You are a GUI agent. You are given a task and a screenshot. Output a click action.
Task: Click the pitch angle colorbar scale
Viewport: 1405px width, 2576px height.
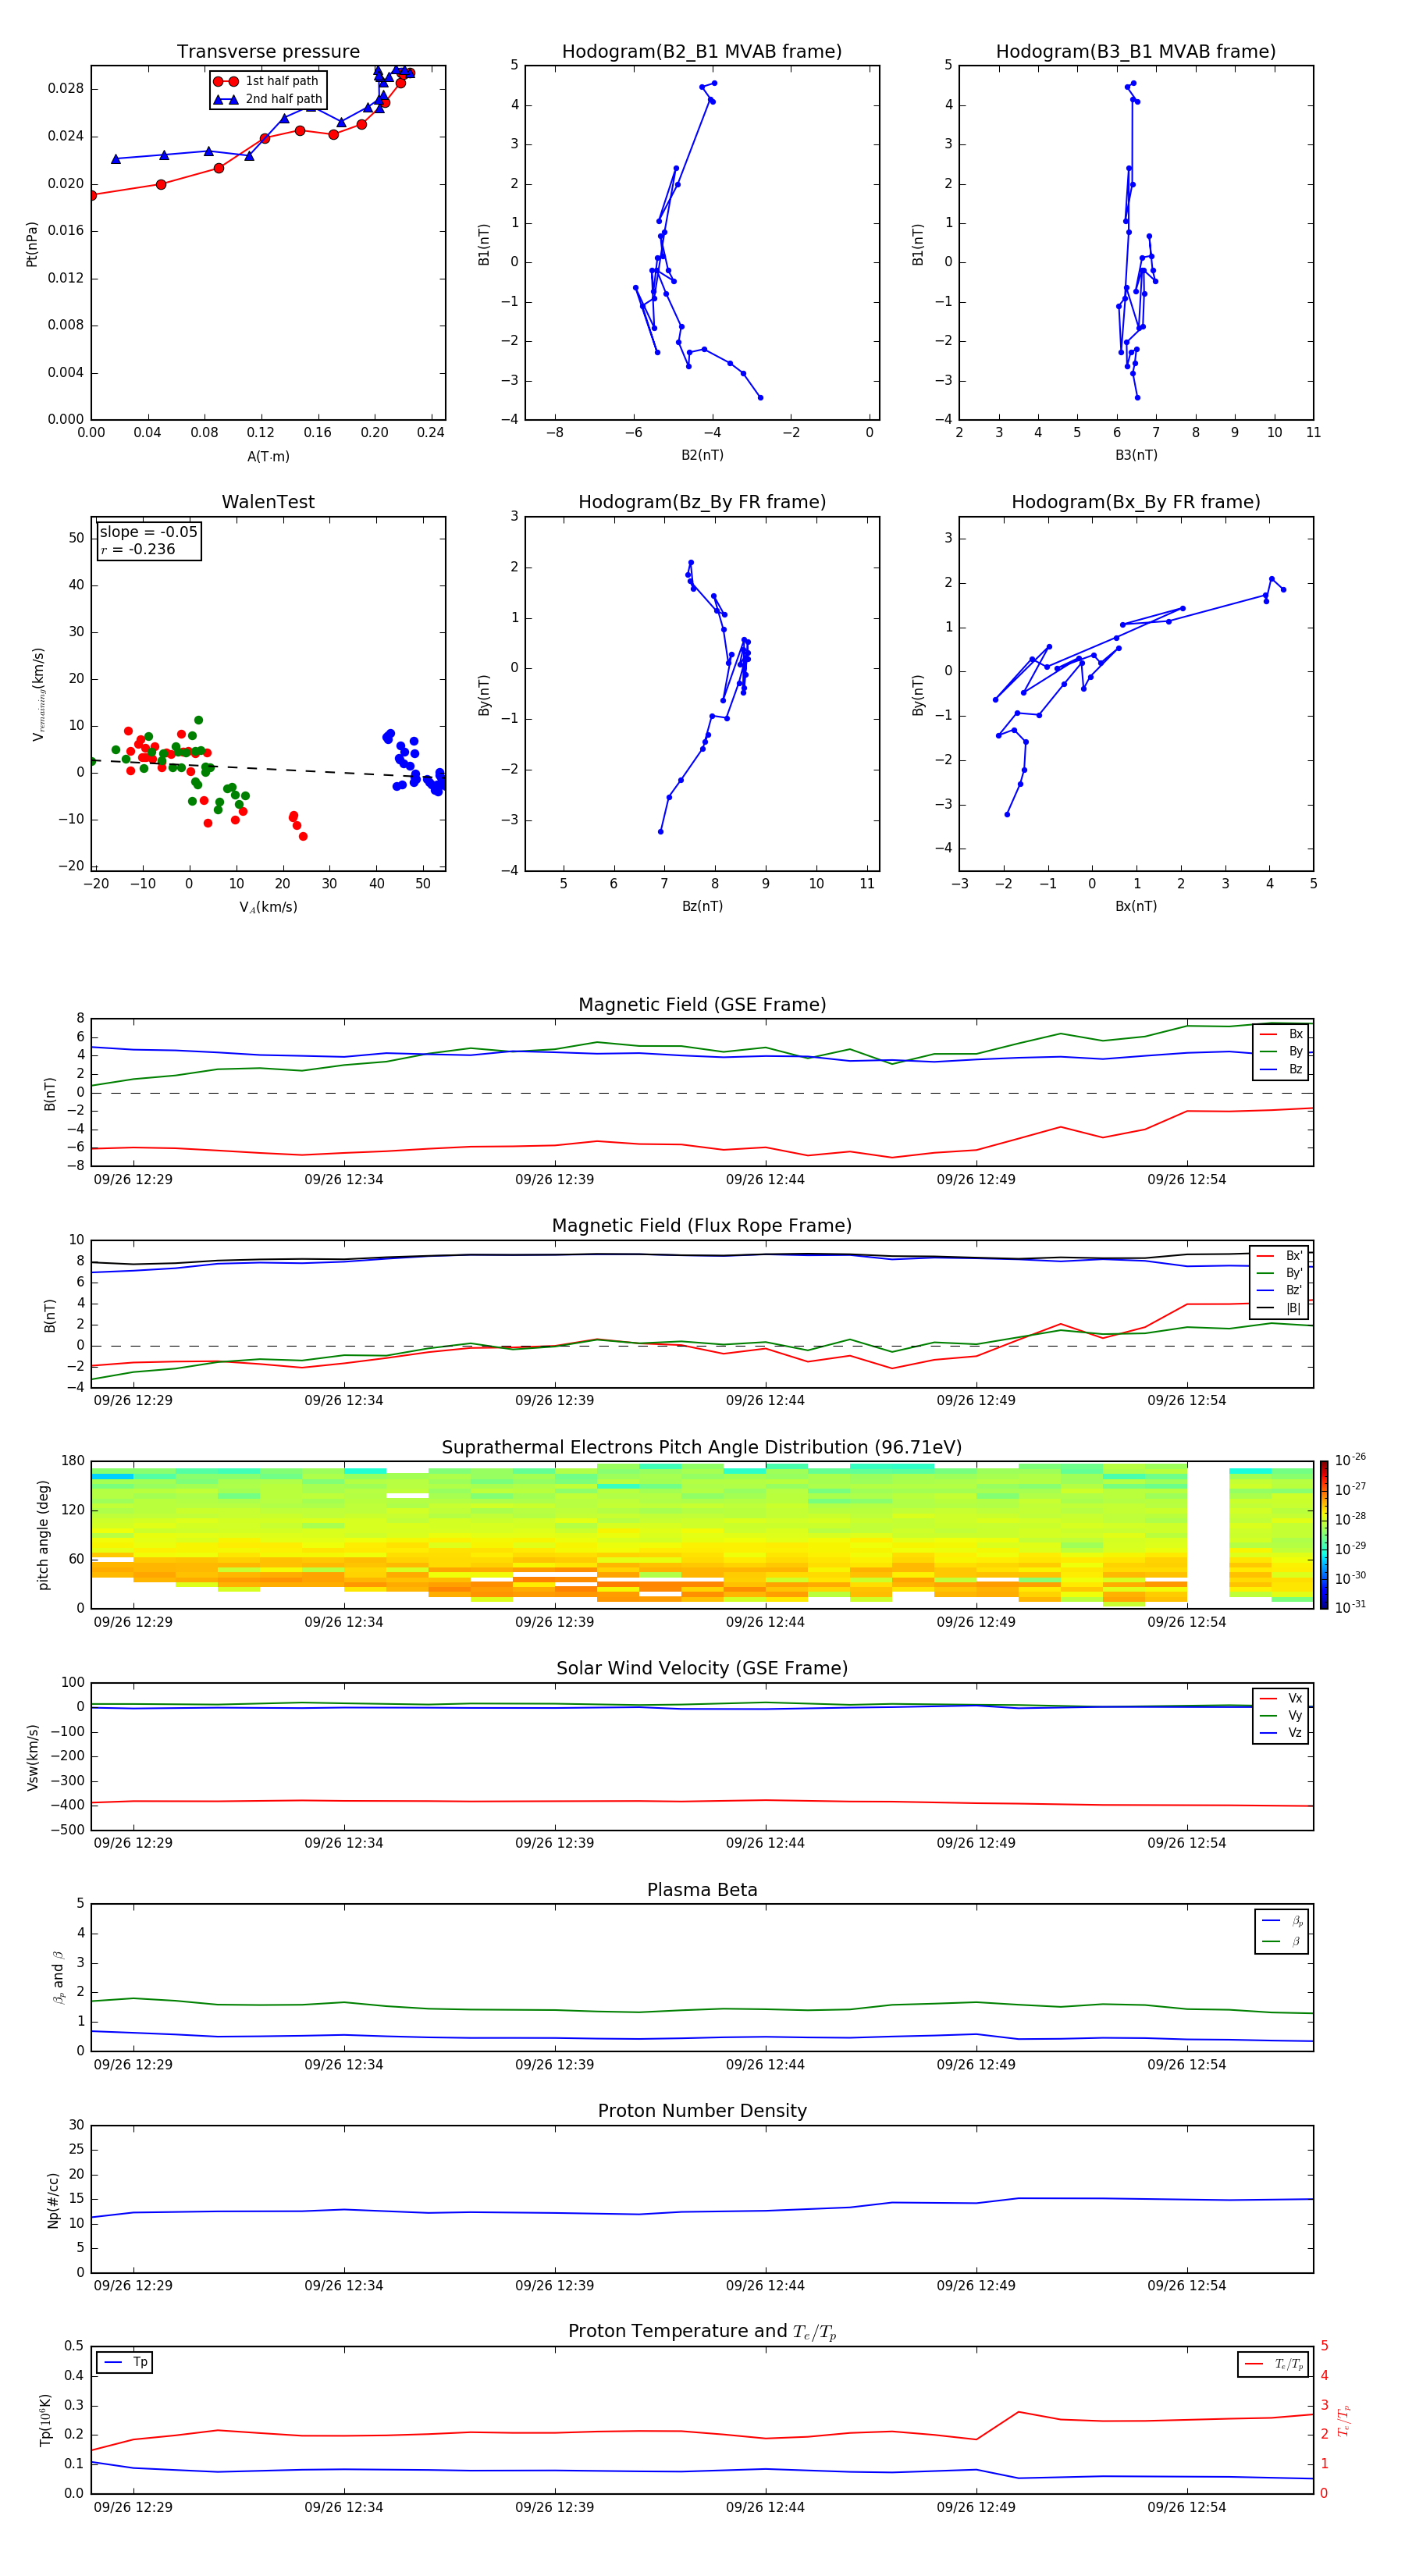tap(1324, 1535)
